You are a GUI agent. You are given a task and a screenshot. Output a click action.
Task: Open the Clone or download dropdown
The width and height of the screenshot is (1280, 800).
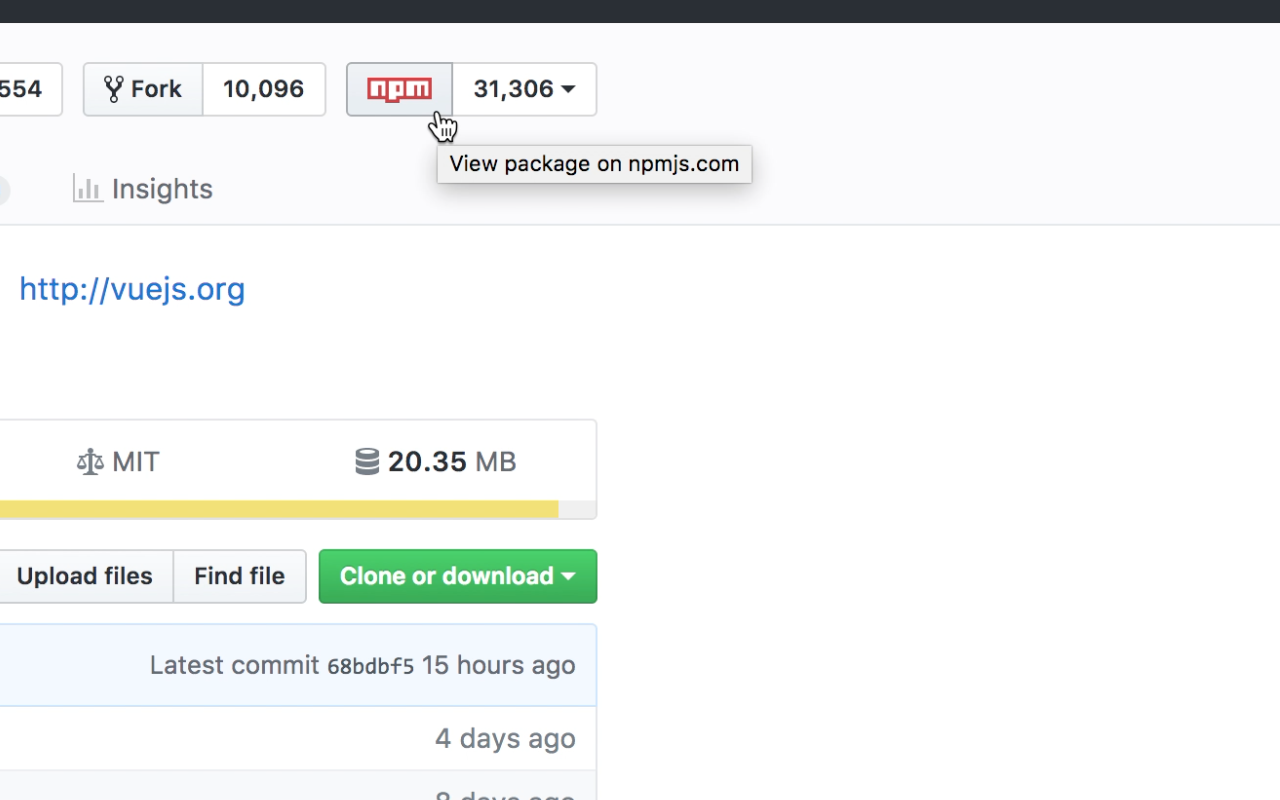(x=457, y=576)
